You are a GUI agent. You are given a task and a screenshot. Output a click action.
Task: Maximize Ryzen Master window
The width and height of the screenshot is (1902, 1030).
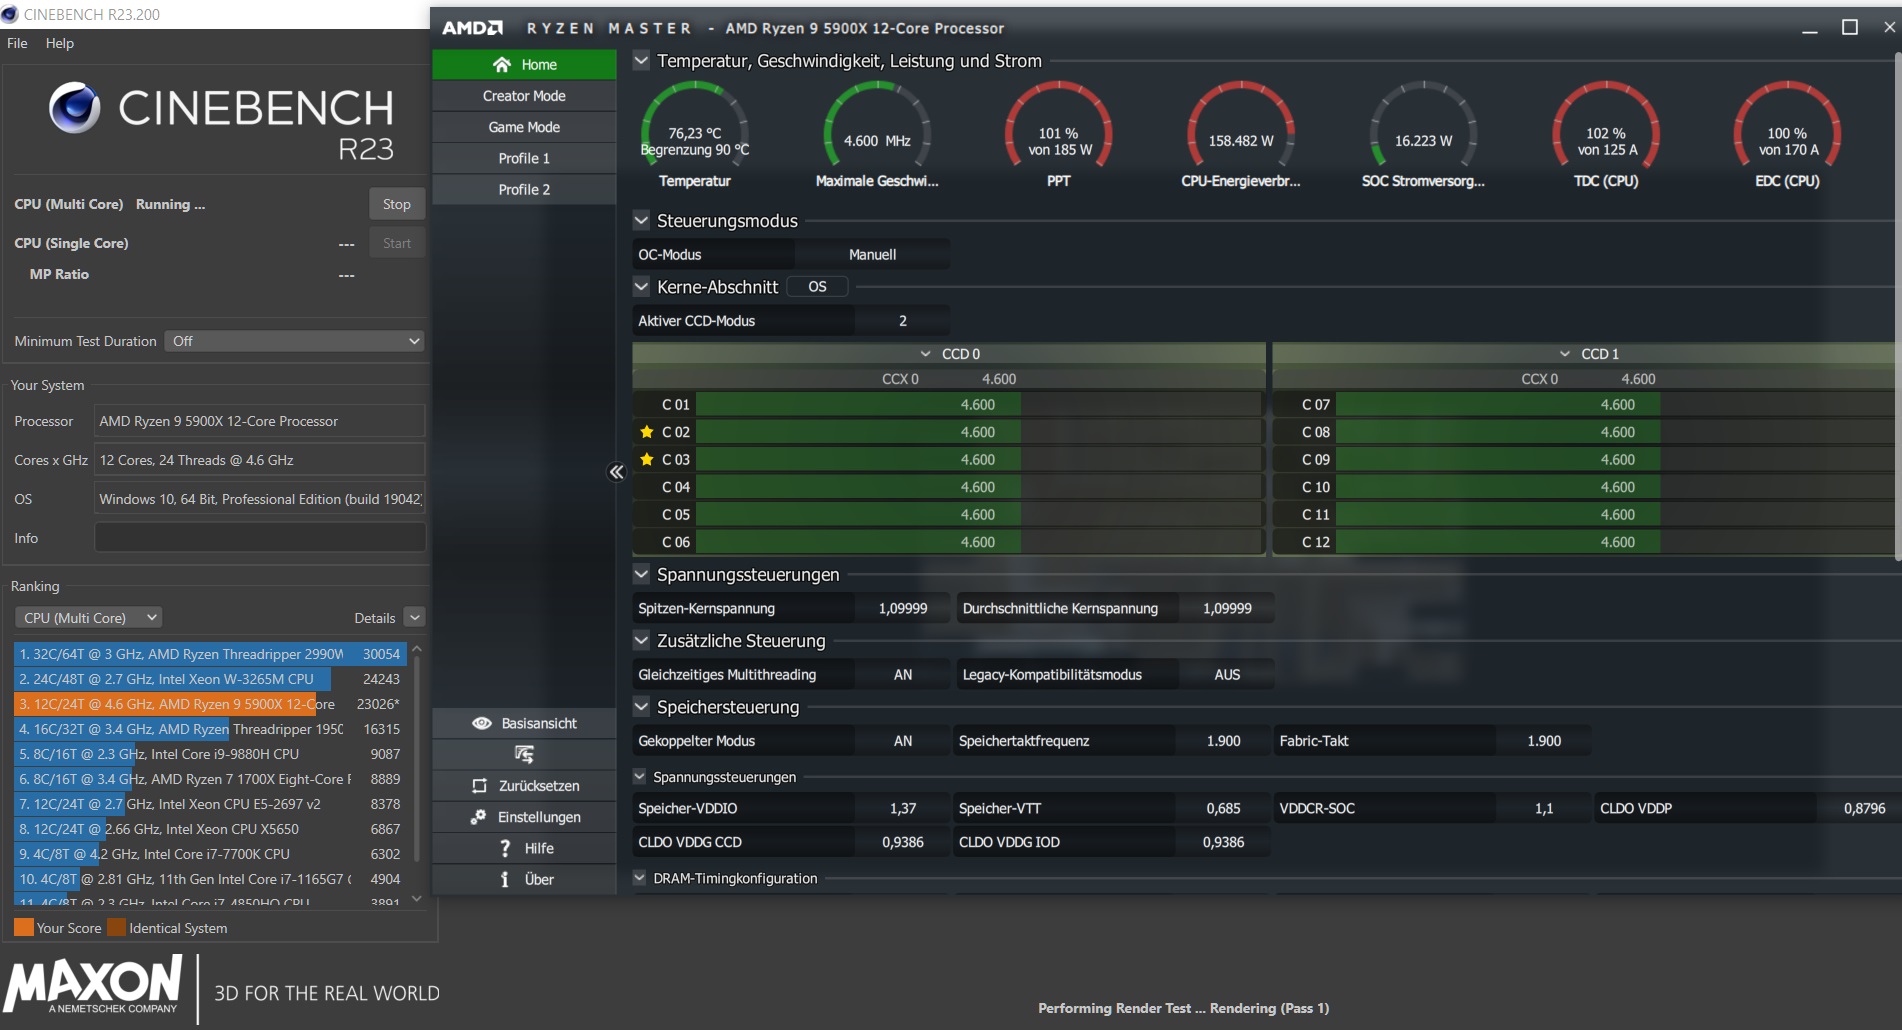click(x=1850, y=27)
